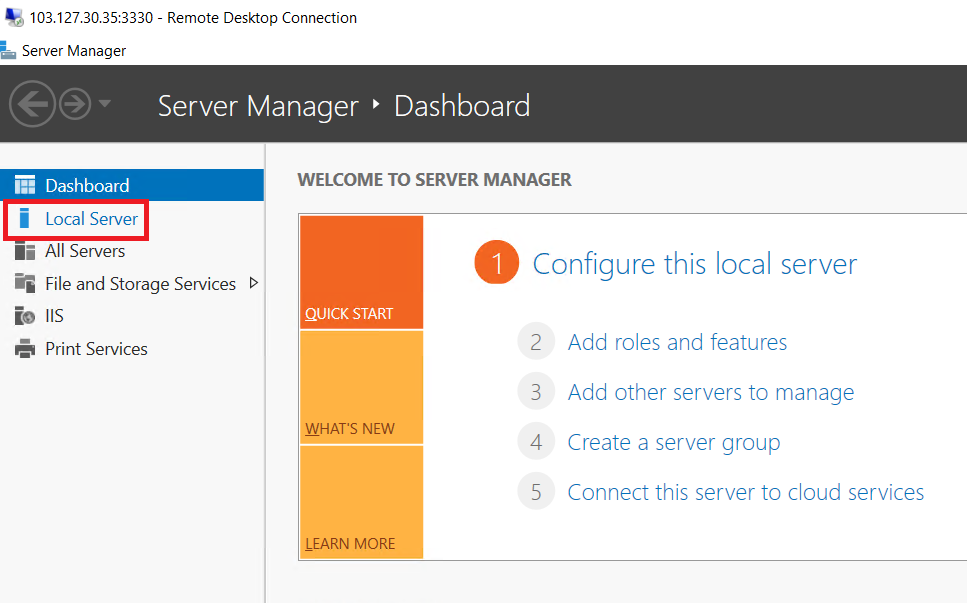Click Add other servers to manage
967x603 pixels.
pyautogui.click(x=710, y=392)
